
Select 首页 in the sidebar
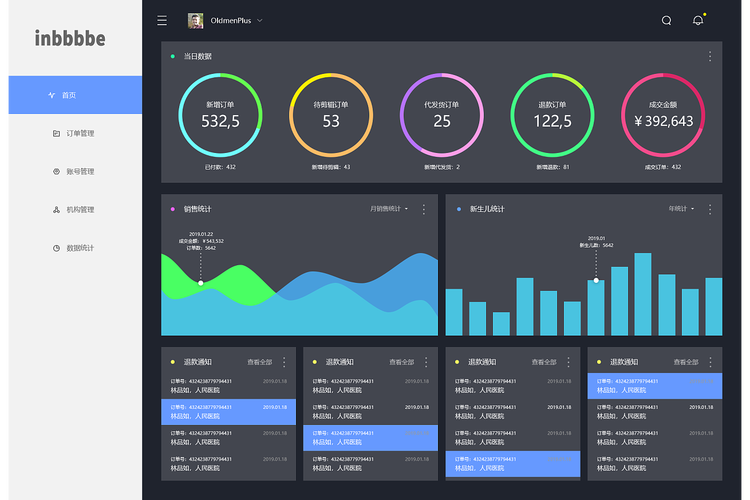point(73,95)
